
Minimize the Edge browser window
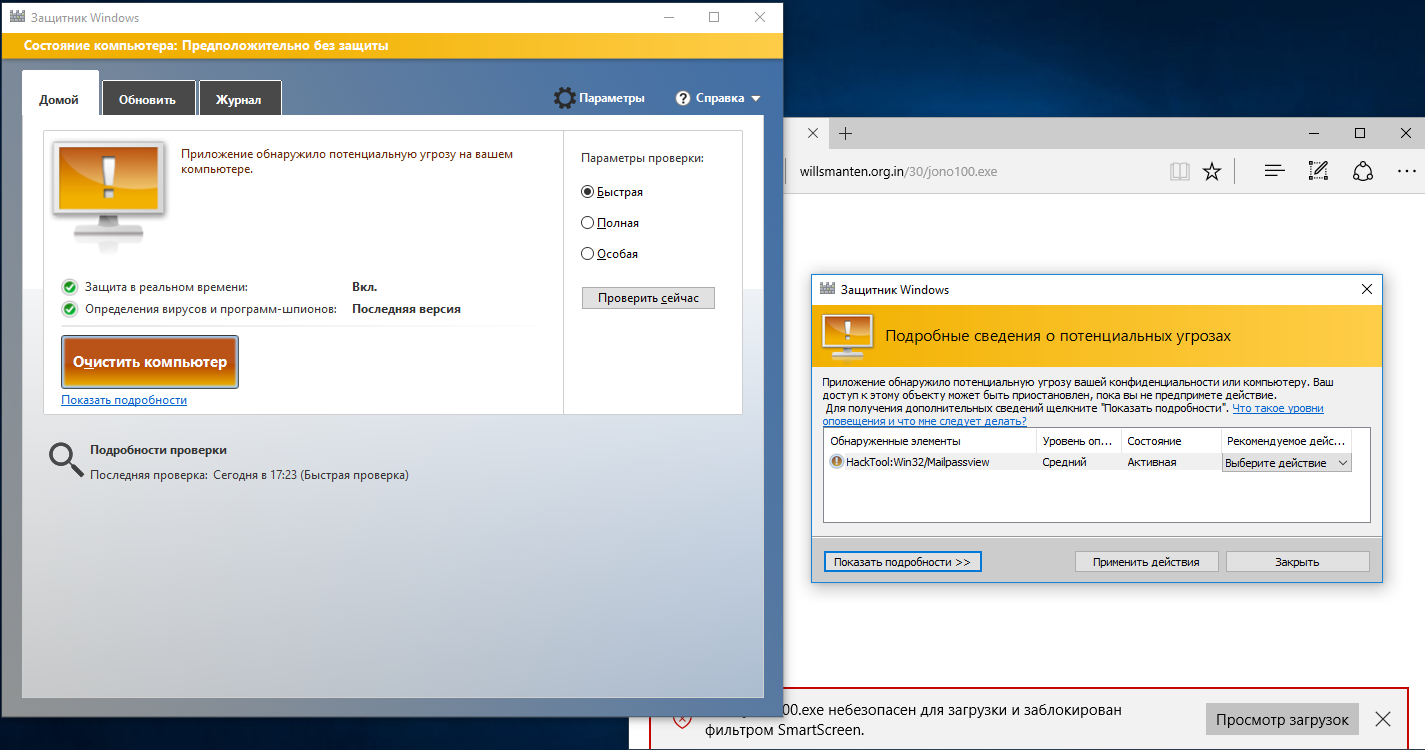click(x=1314, y=133)
